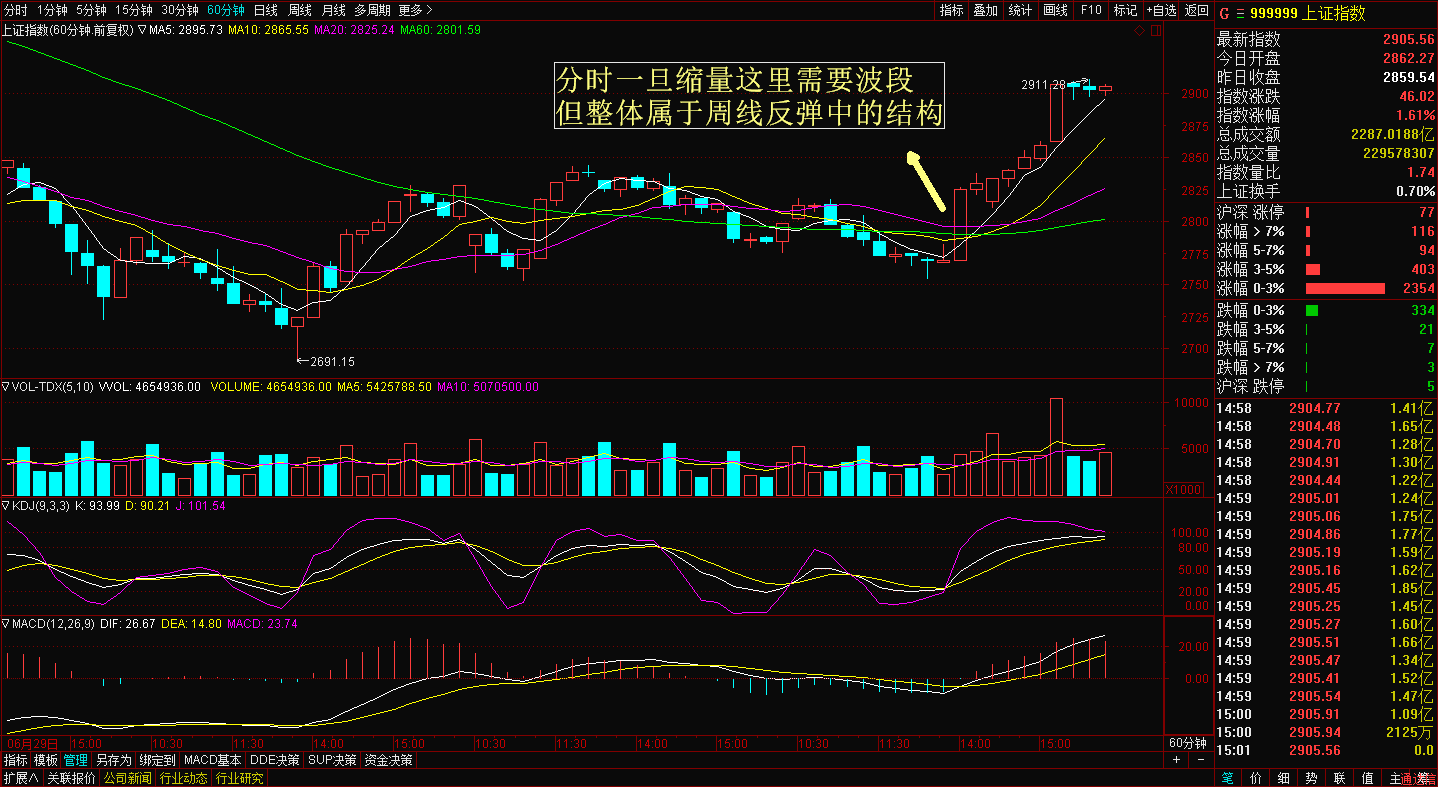Image resolution: width=1438 pixels, height=787 pixels.
Task: Select the 30分钟 period
Action: [x=180, y=10]
